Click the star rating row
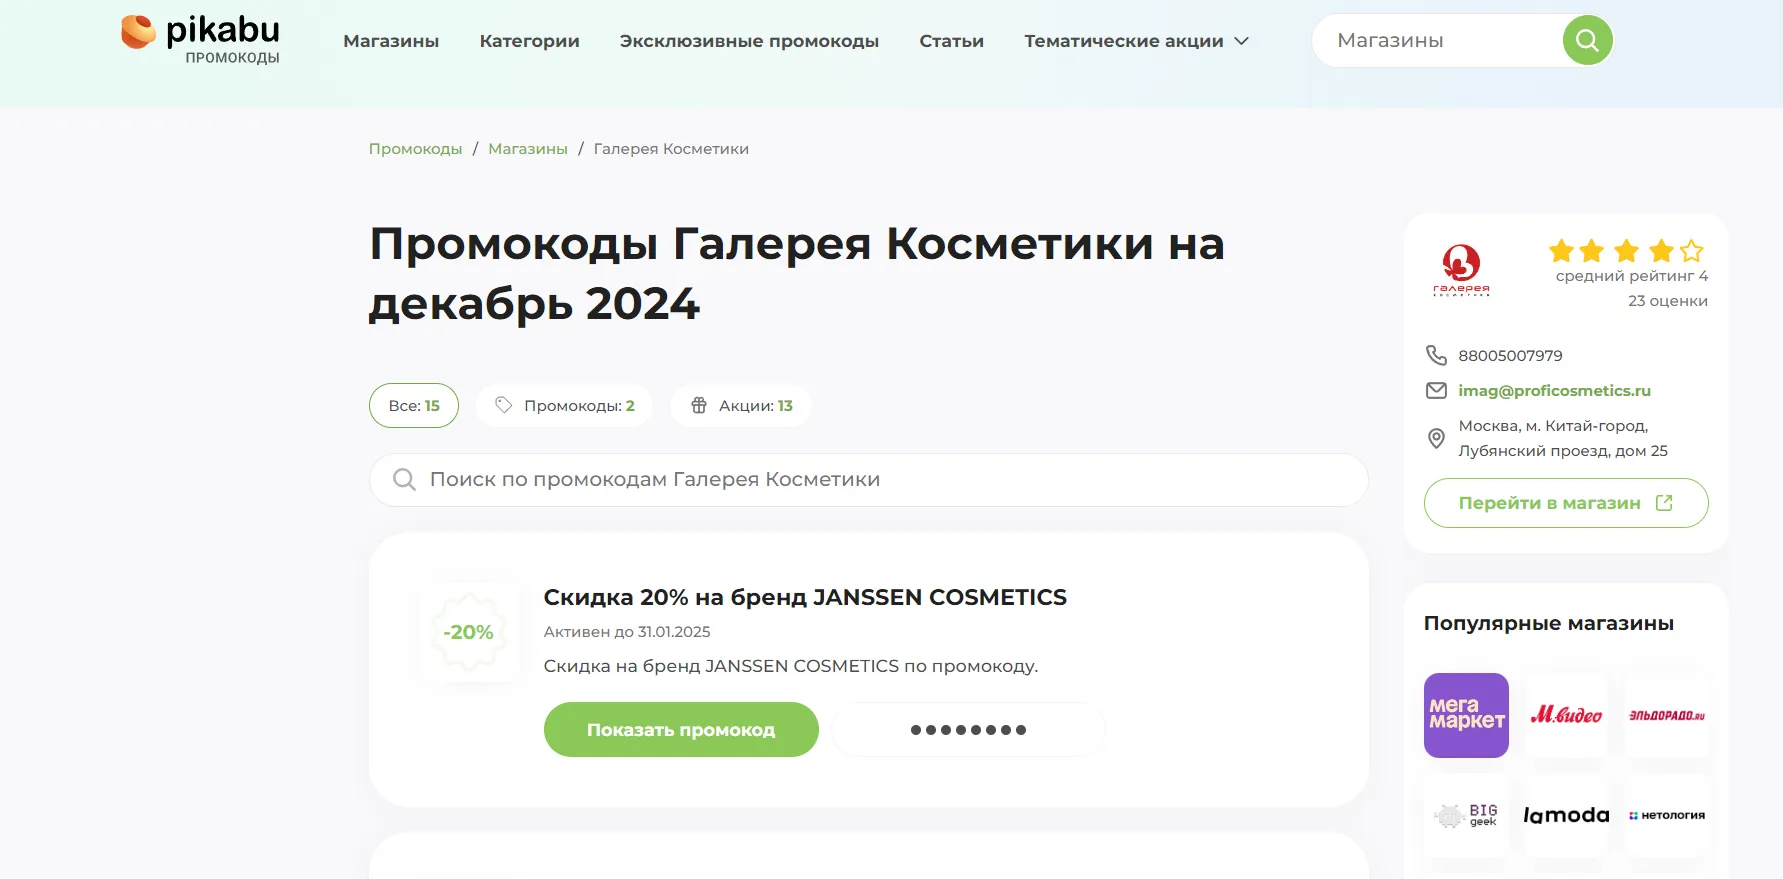This screenshot has width=1783, height=879. (x=1626, y=250)
